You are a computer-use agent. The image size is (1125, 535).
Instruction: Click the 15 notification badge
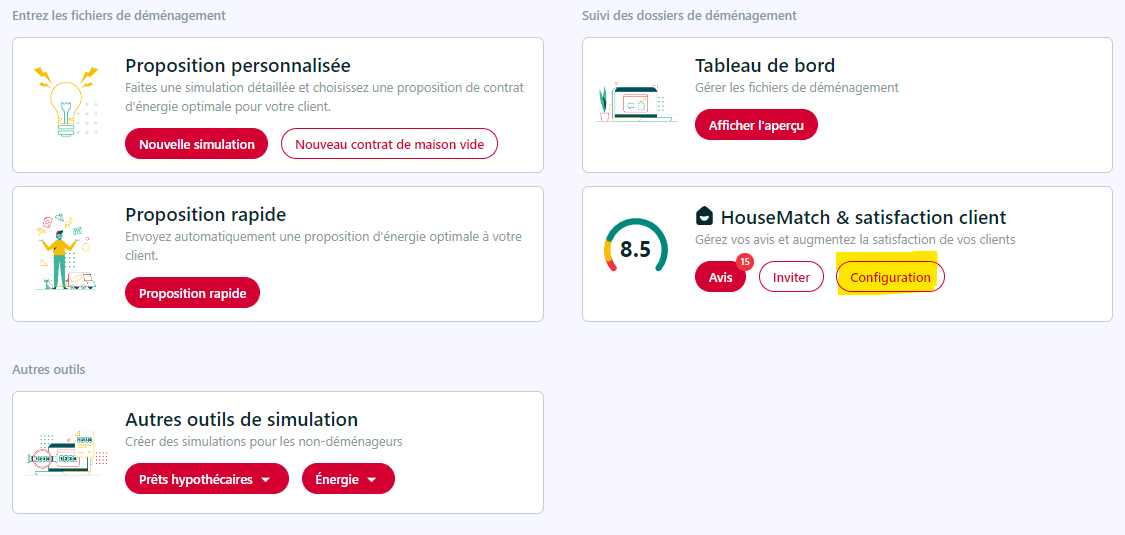click(744, 262)
